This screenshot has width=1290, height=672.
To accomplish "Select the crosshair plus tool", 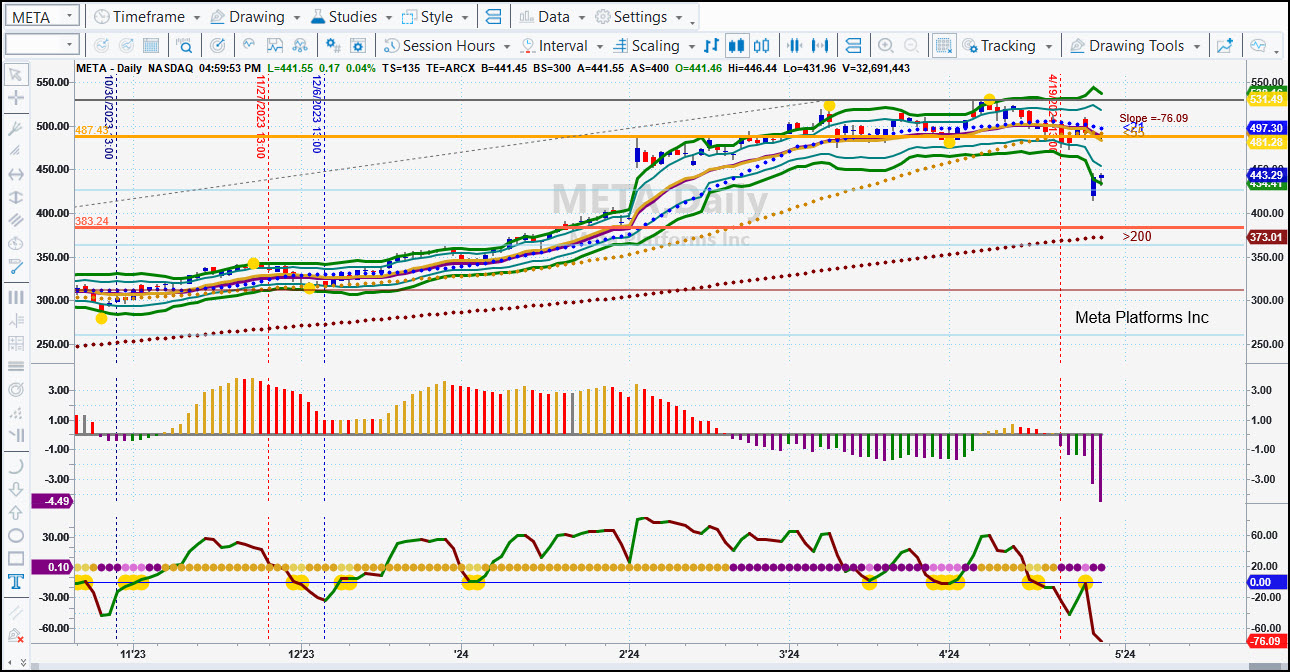I will (15, 98).
